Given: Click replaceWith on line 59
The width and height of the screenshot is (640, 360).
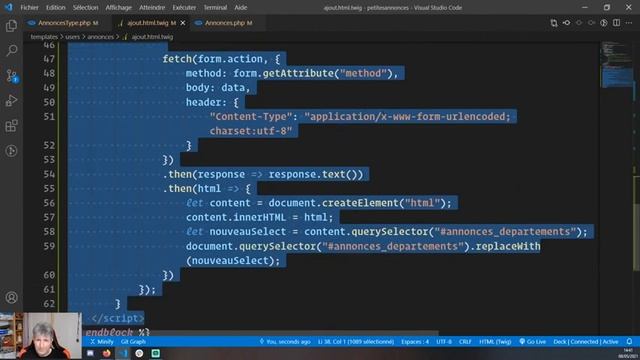Looking at the screenshot, I should [508, 247].
